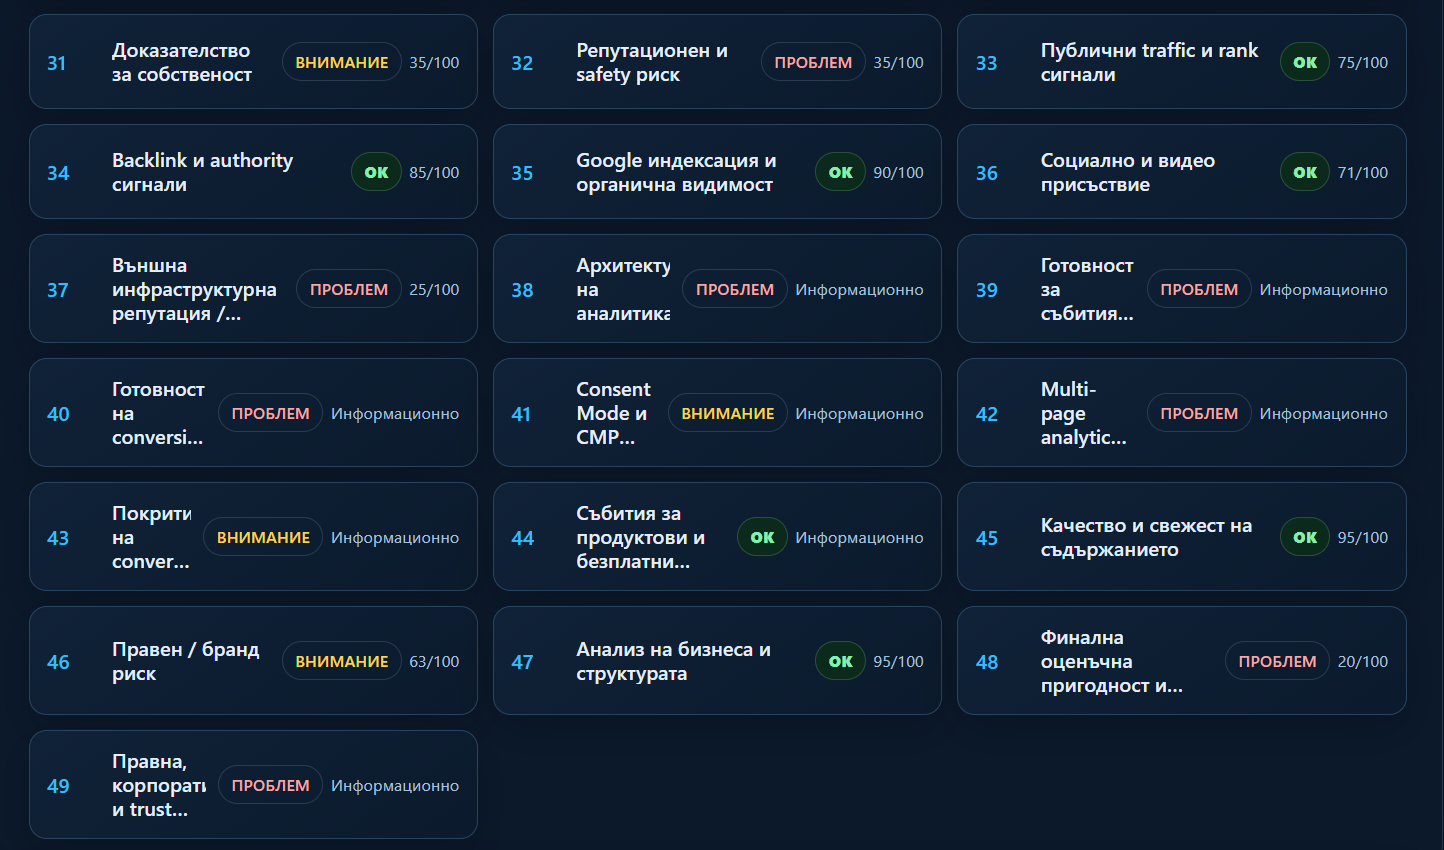The image size is (1444, 850).
Task: Select title Правна, корпоративна и trust
Action: point(159,785)
